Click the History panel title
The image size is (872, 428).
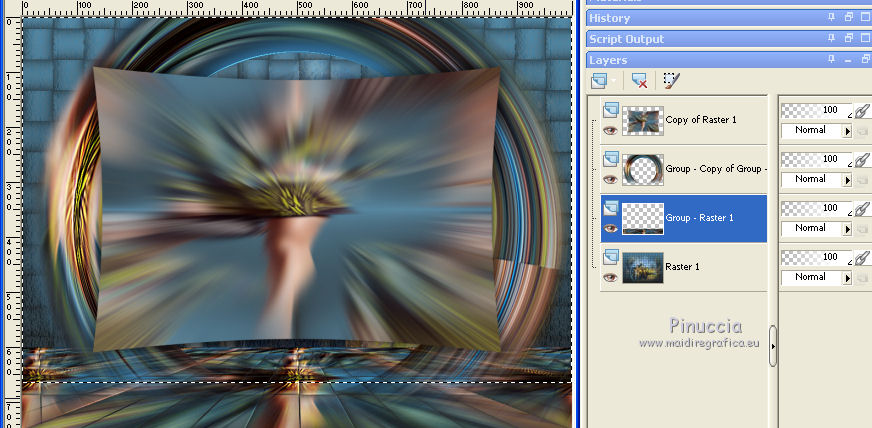pyautogui.click(x=610, y=18)
